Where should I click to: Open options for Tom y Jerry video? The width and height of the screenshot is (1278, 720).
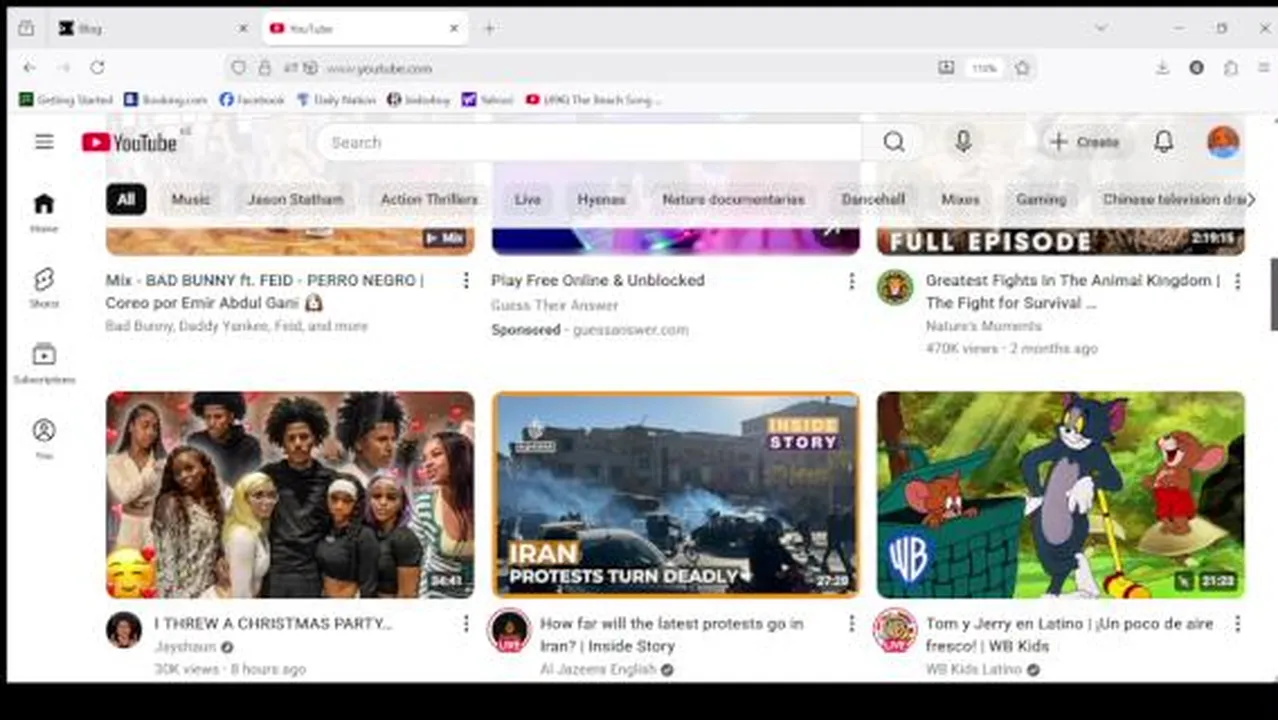coord(1237,624)
